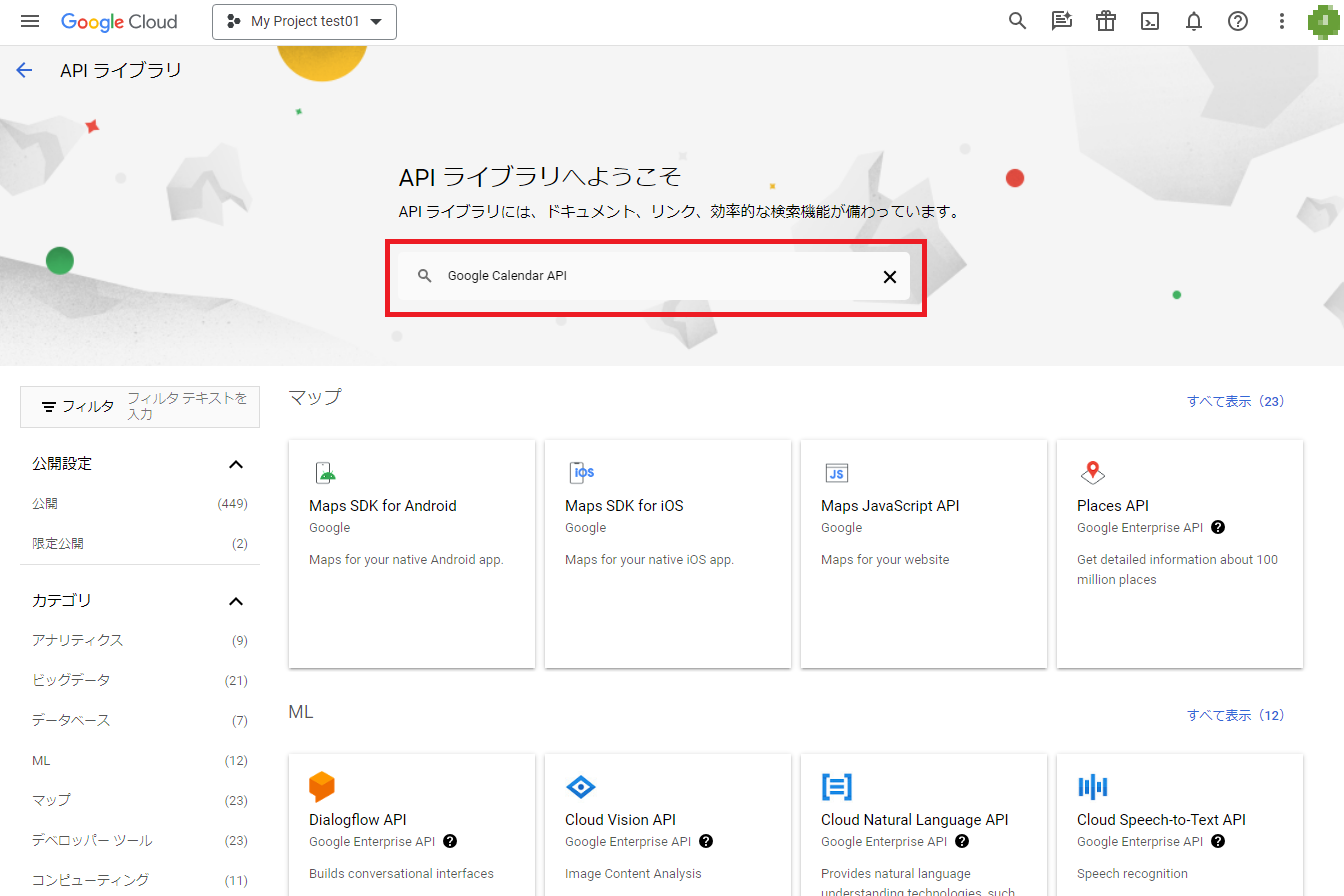Collapse the 公開設定 filter section
Screen dimensions: 1344x896
236,464
